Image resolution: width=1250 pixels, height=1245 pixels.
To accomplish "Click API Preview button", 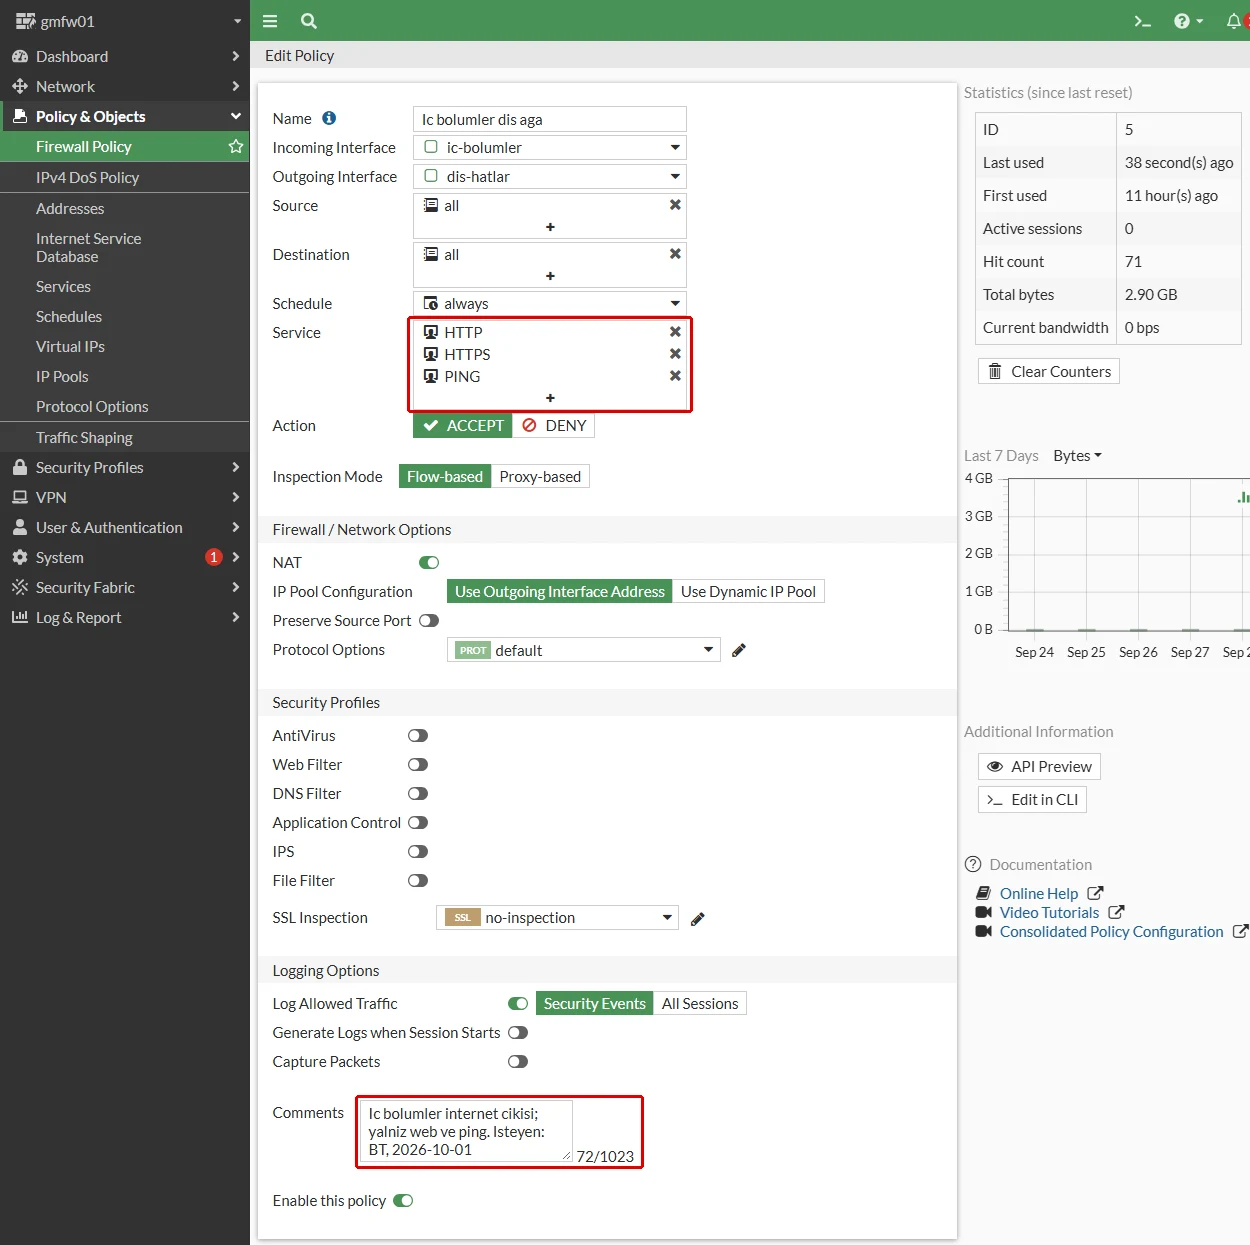I will [1039, 767].
